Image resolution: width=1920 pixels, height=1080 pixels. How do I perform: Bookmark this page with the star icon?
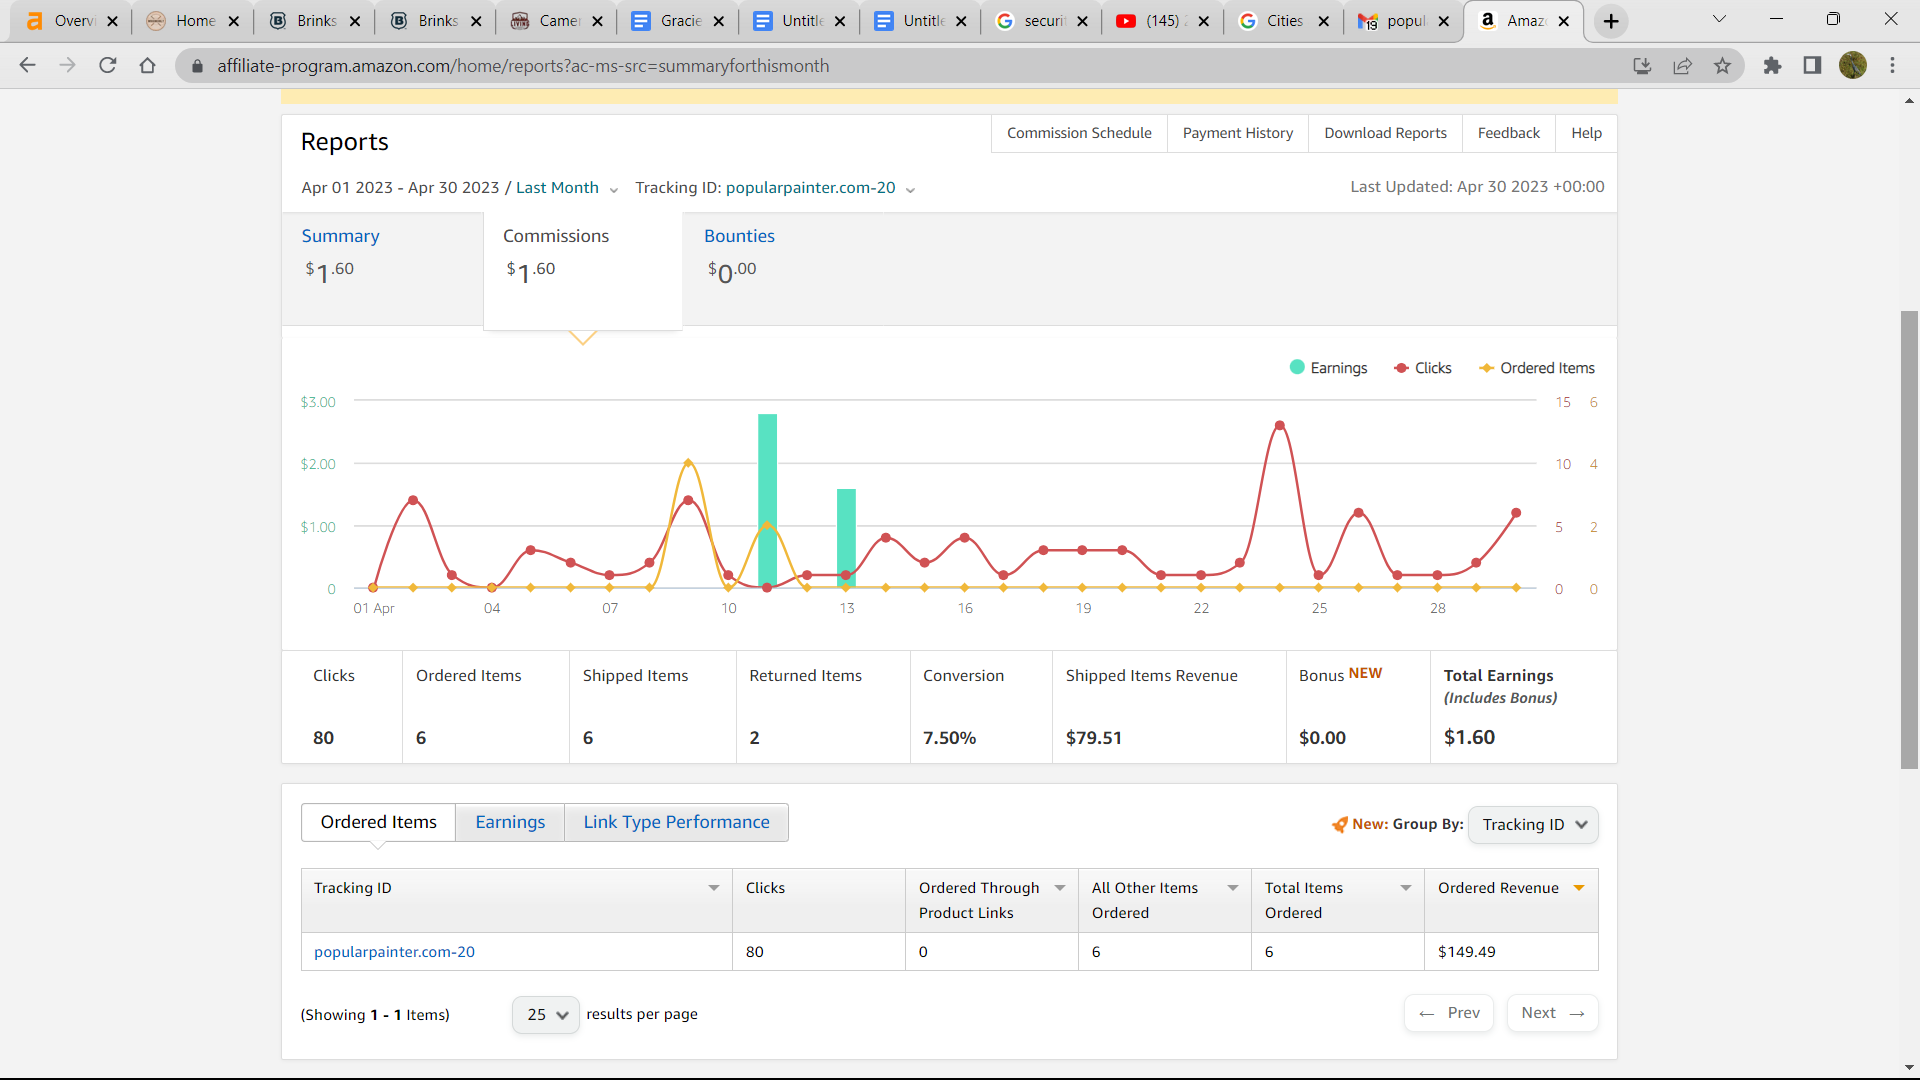click(x=1722, y=65)
